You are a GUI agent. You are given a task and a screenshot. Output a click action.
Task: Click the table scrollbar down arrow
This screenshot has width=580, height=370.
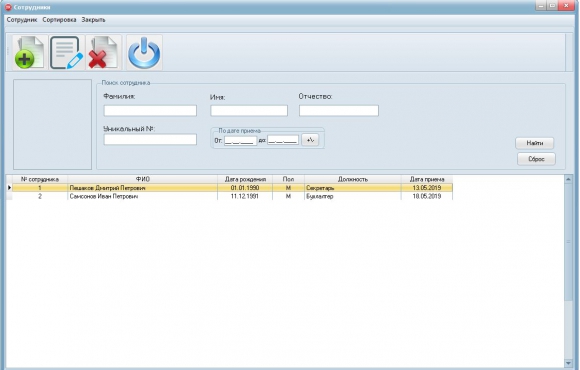click(x=569, y=363)
